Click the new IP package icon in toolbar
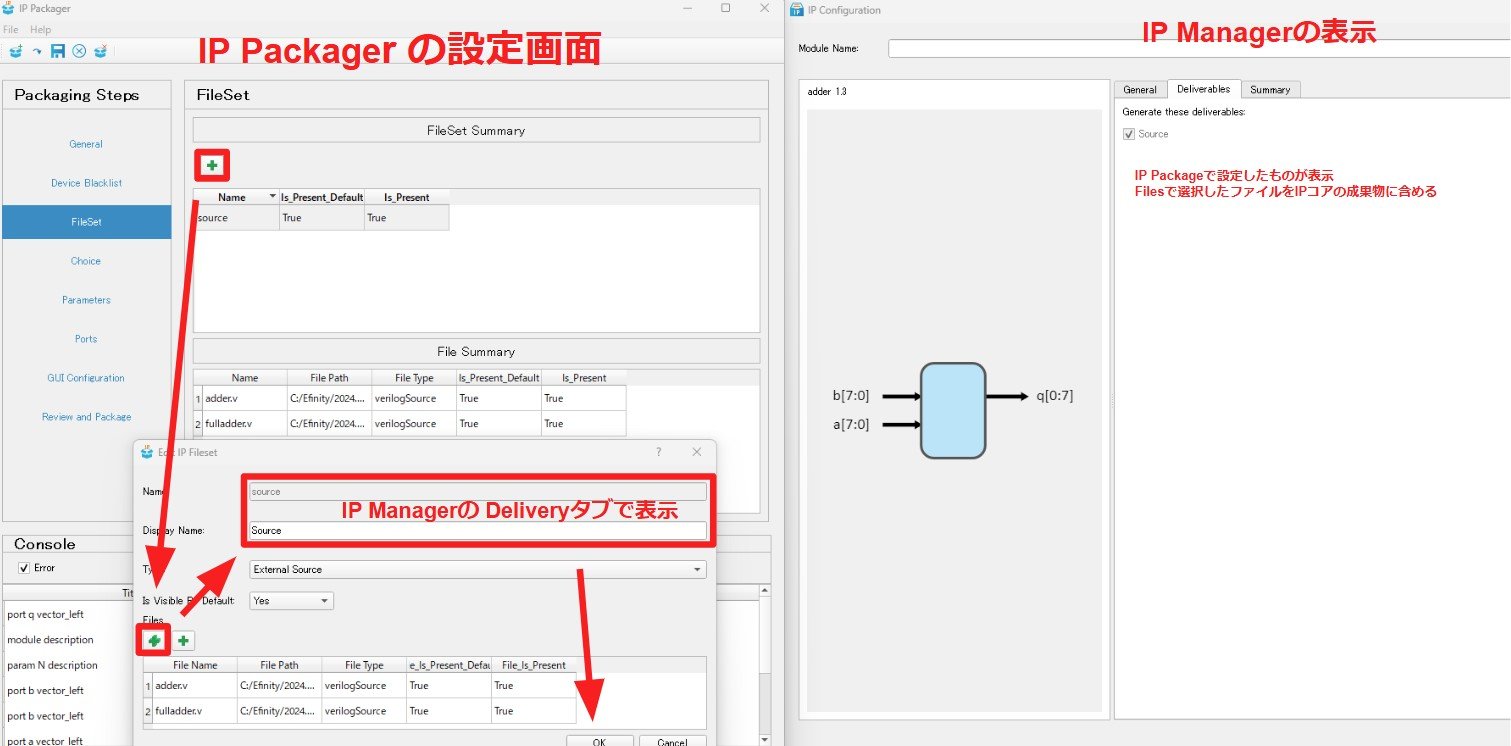The image size is (1511, 746). tap(15, 51)
